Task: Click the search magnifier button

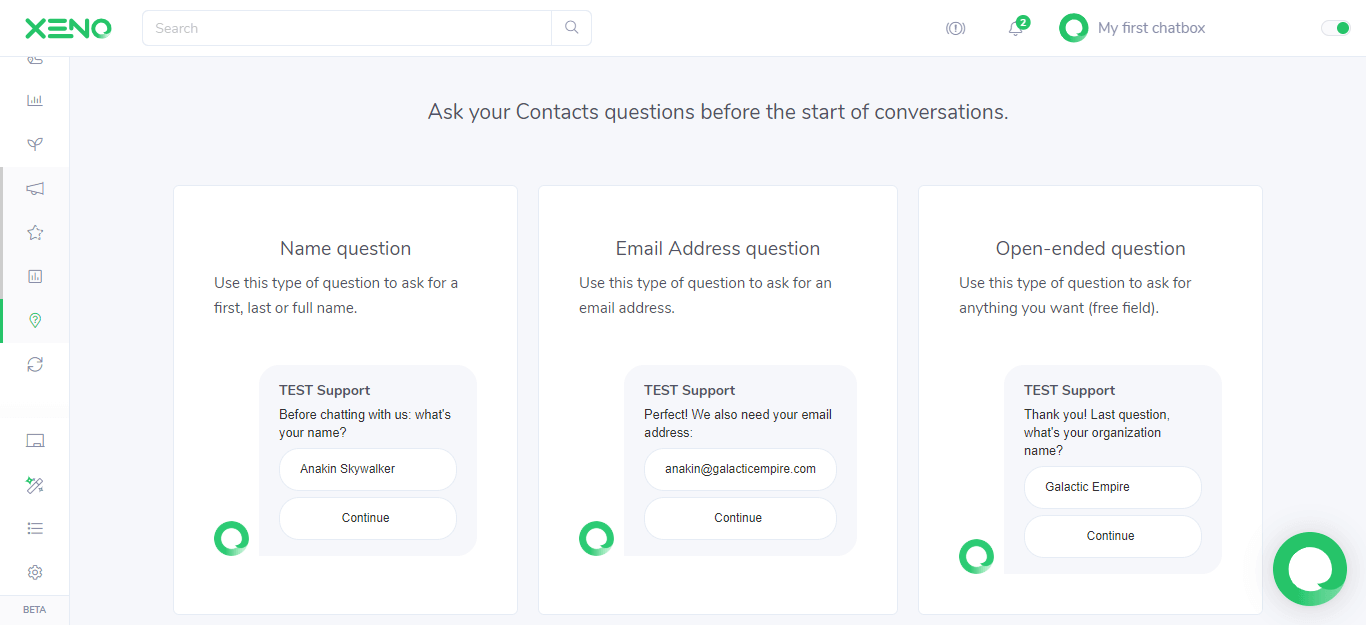Action: pyautogui.click(x=571, y=28)
